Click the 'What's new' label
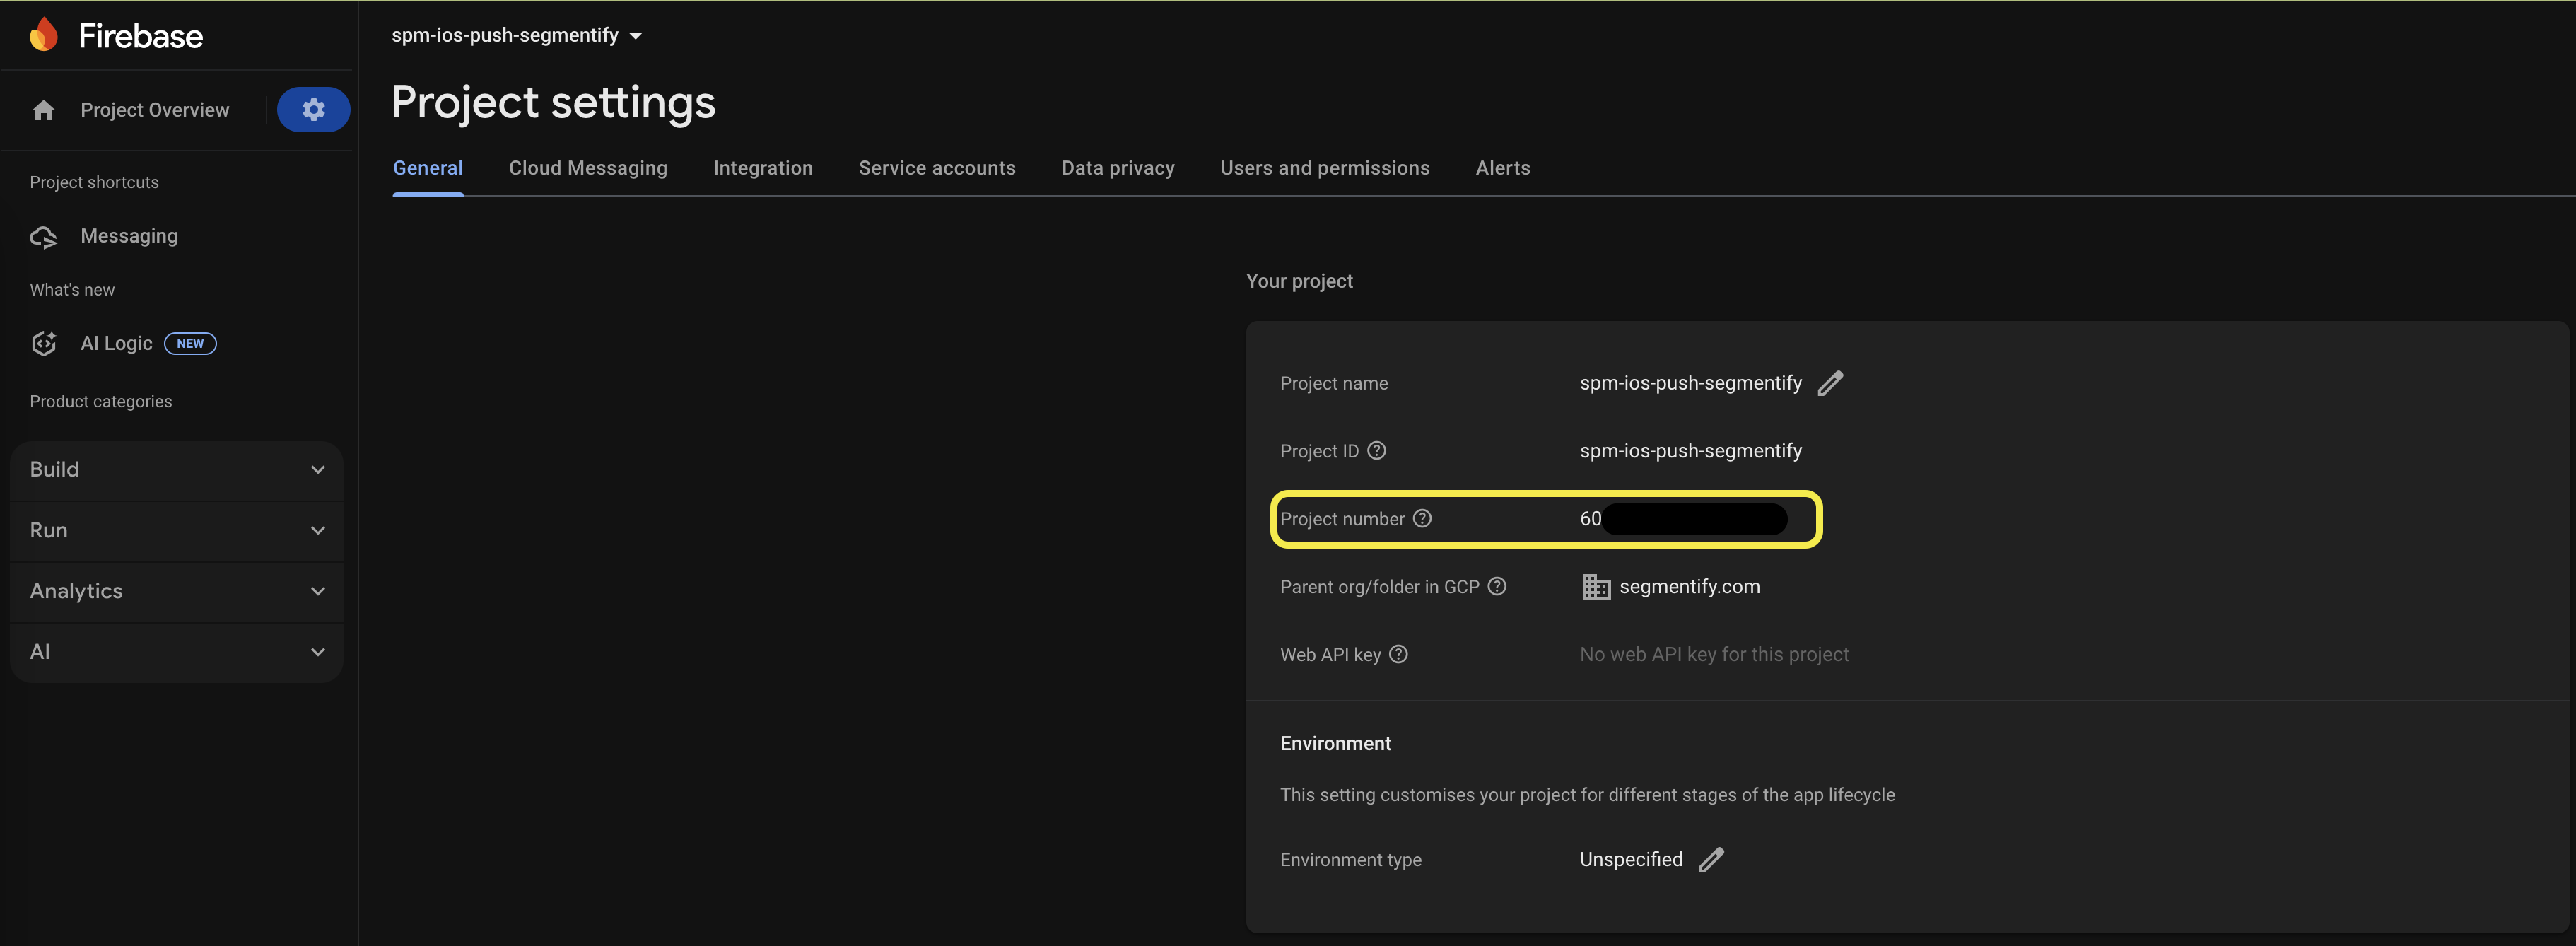The height and width of the screenshot is (946, 2576). [x=72, y=290]
